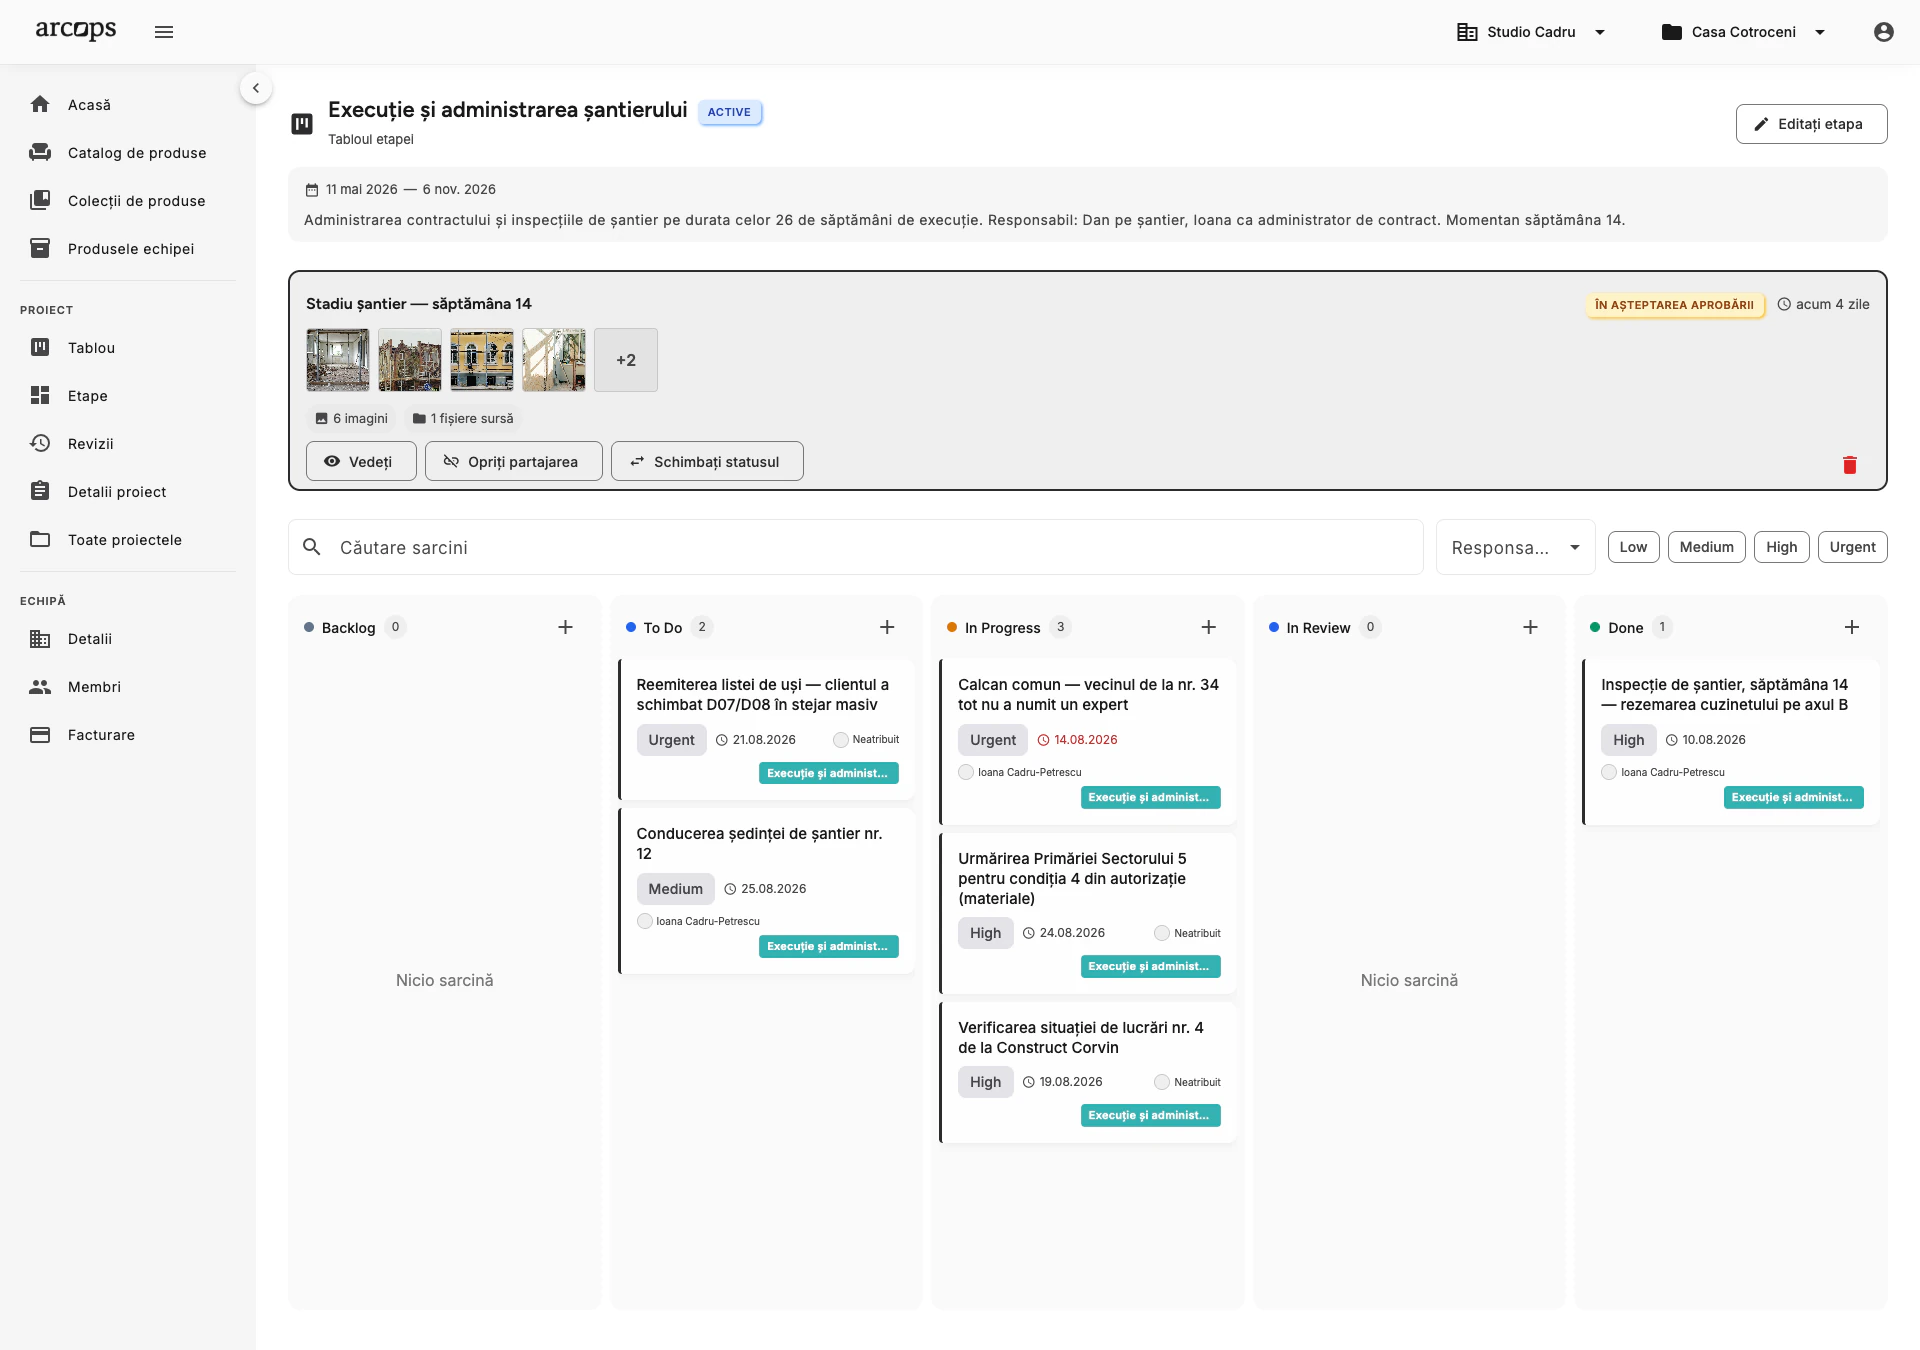This screenshot has height=1350, width=1920.
Task: Click Ioana's avatar on Conducerea ședinței card
Action: pos(645,921)
